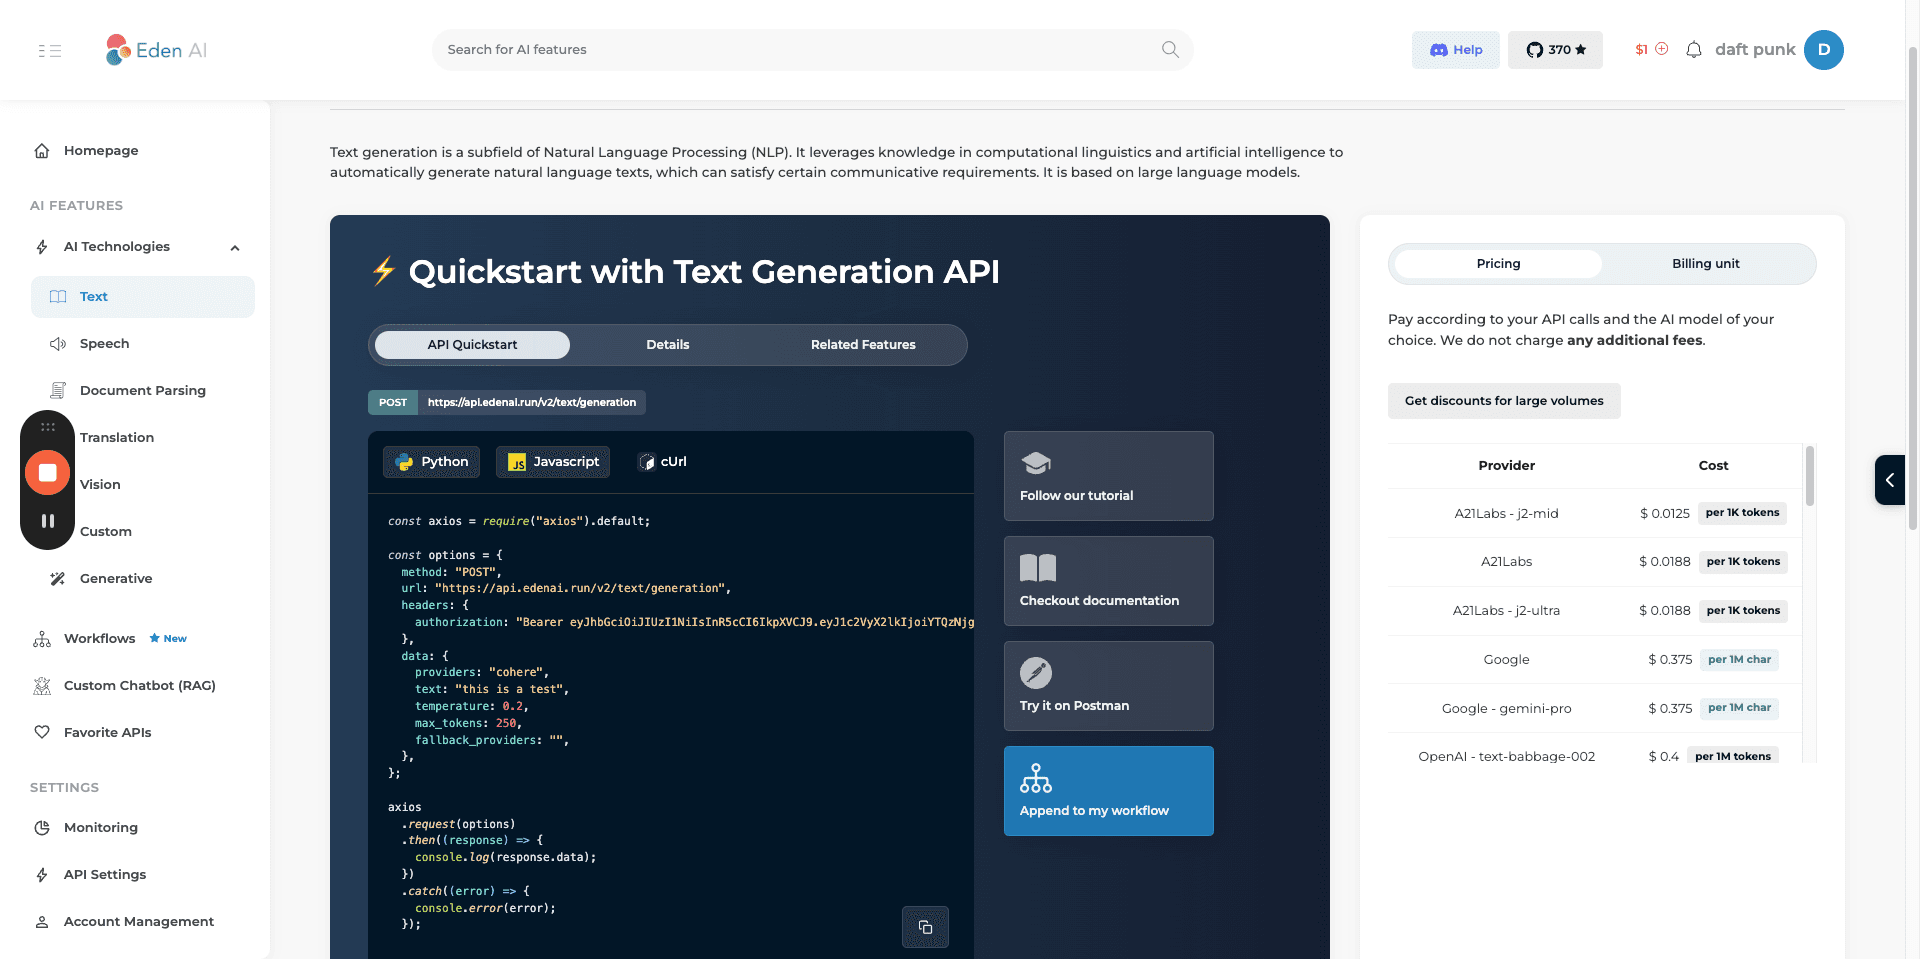Expand the right side panel arrow
This screenshot has height=959, width=1920.
point(1890,480)
